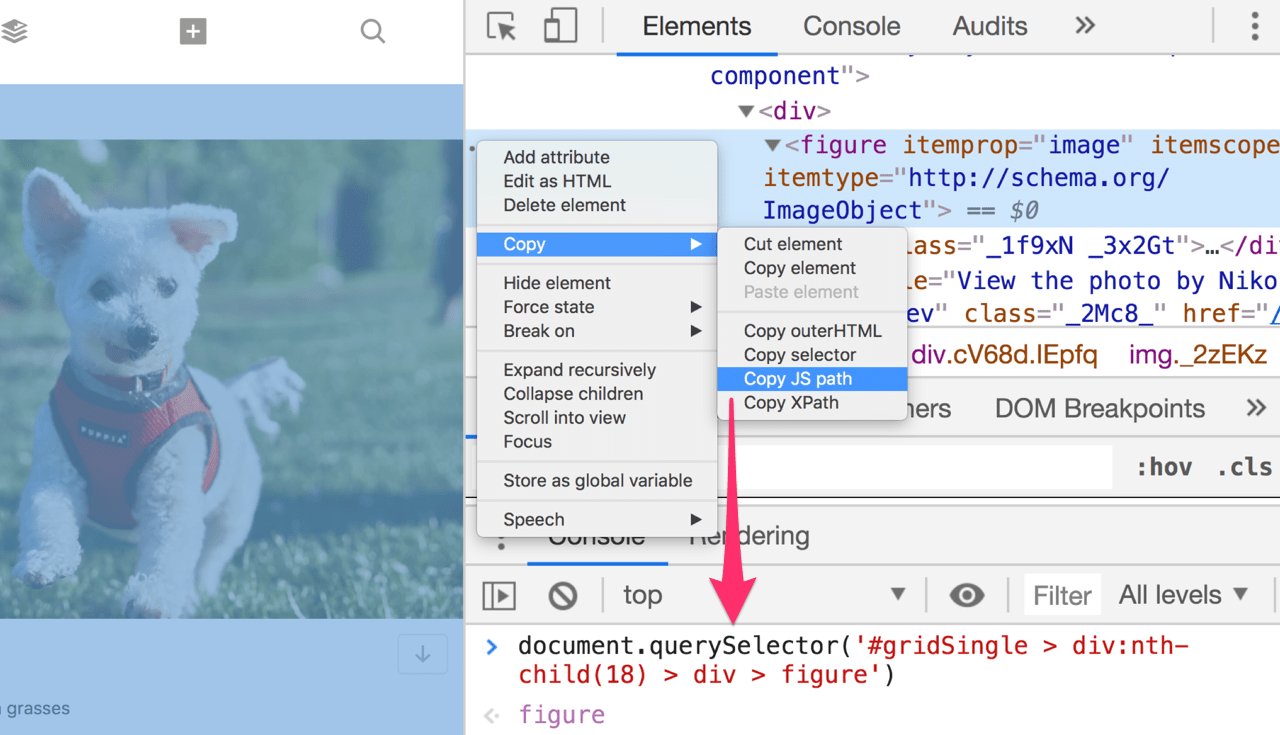Viewport: 1280px width, 735px height.
Task: Click the img._2zEKz breadcrumb
Action: point(1198,354)
